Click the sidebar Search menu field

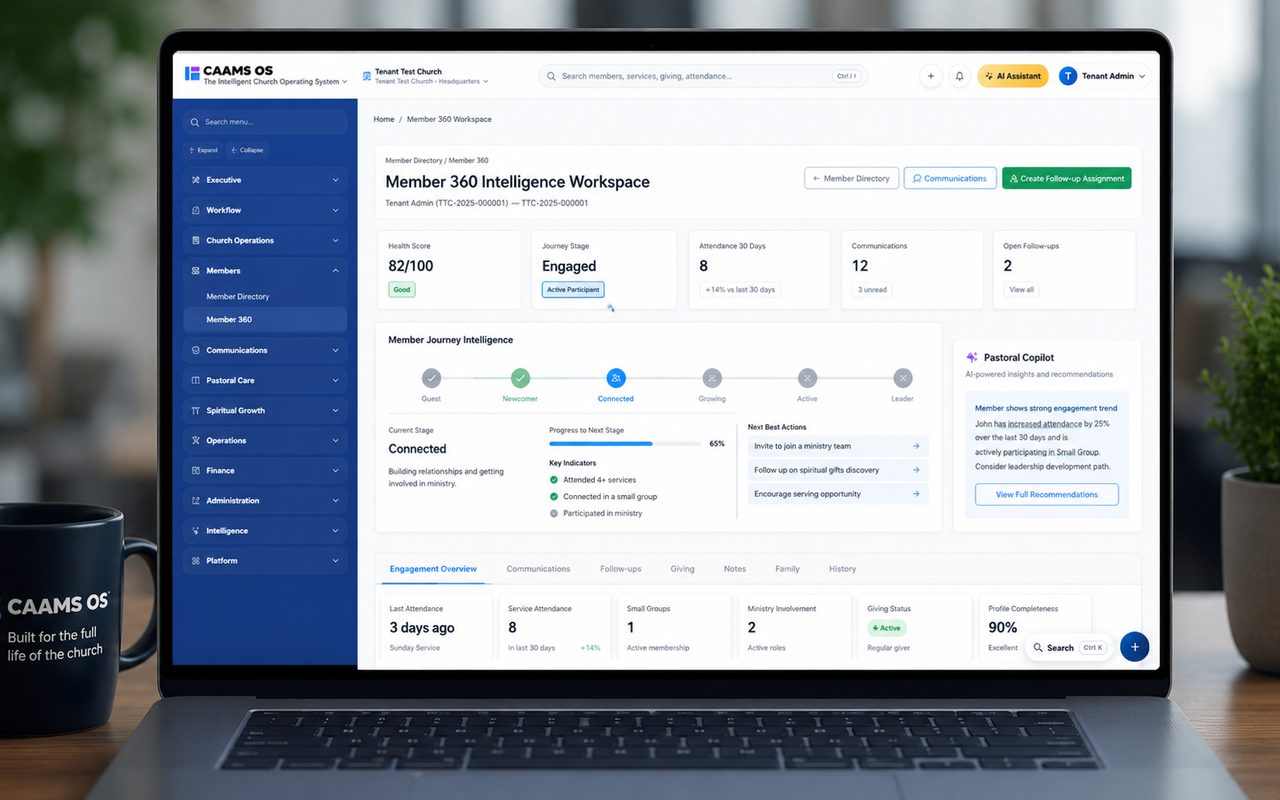[x=265, y=122]
